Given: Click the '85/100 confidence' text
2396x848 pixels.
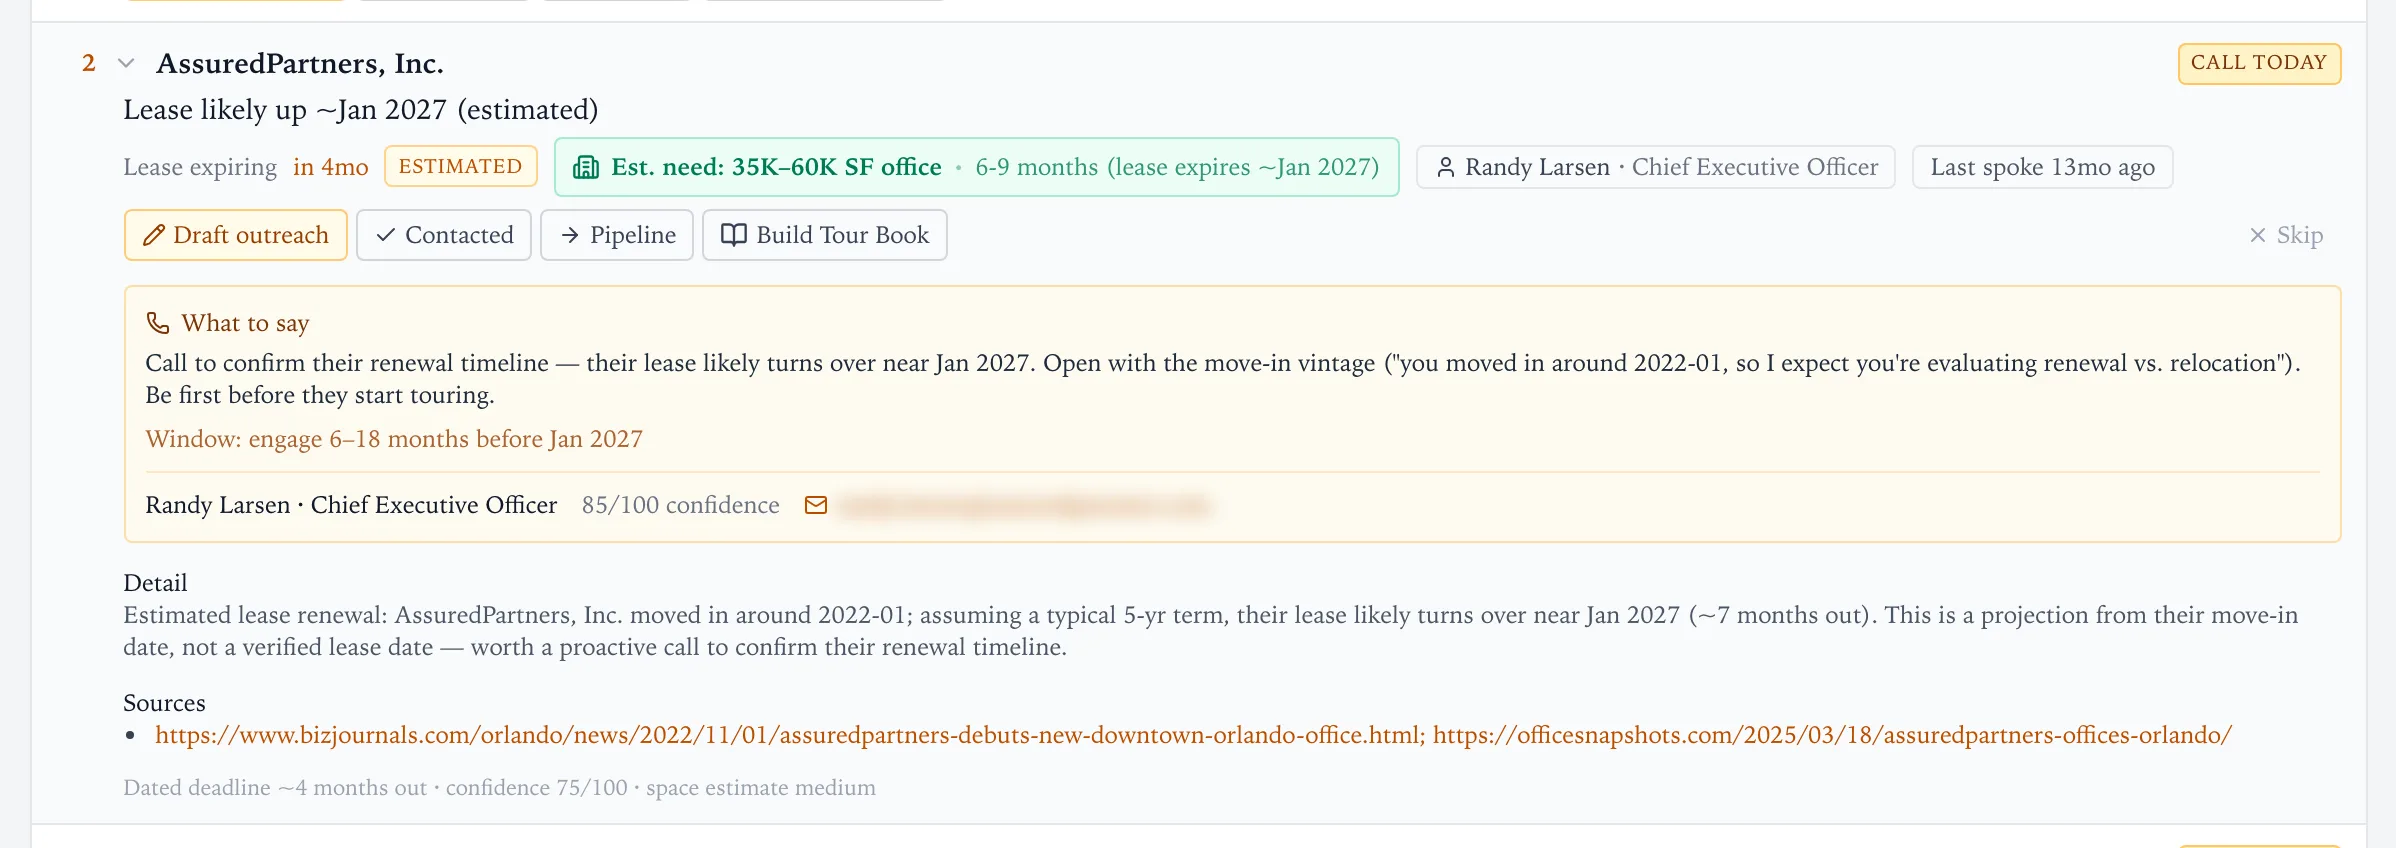Looking at the screenshot, I should point(681,505).
